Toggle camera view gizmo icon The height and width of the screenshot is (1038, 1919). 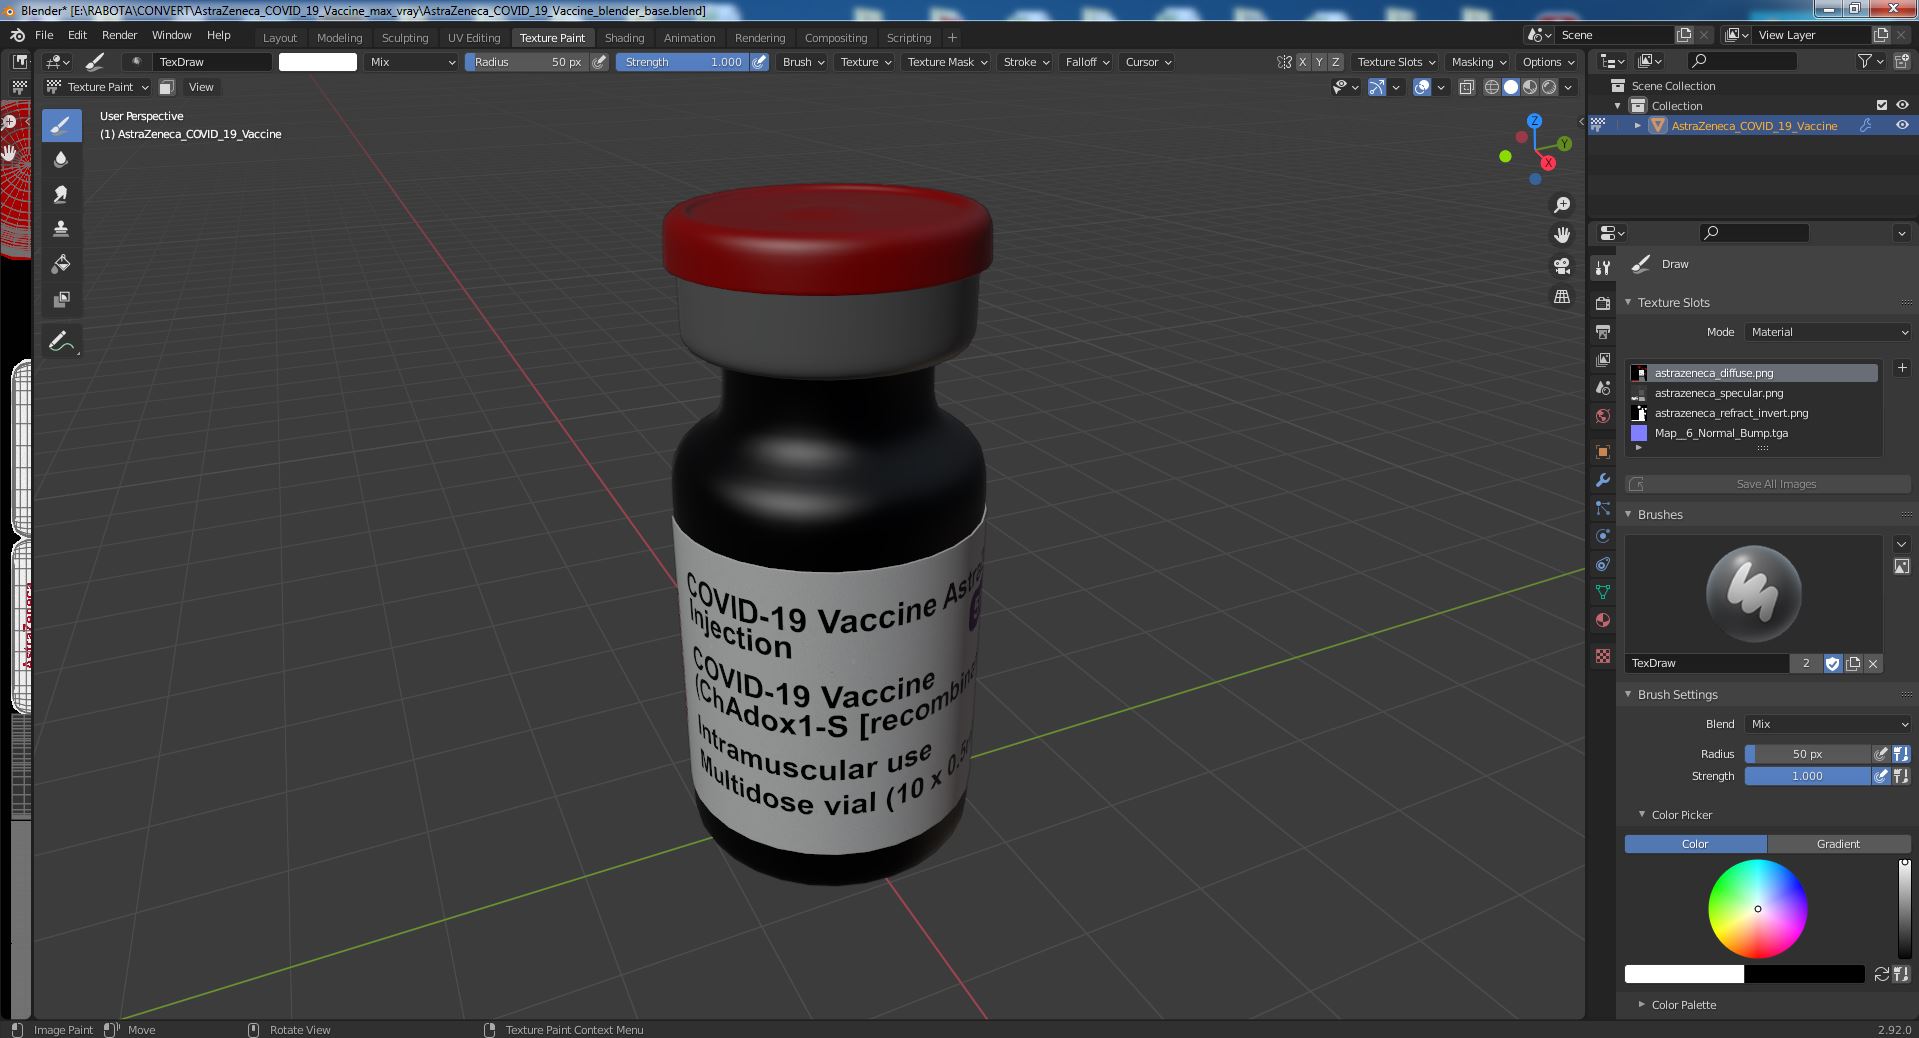(x=1562, y=266)
